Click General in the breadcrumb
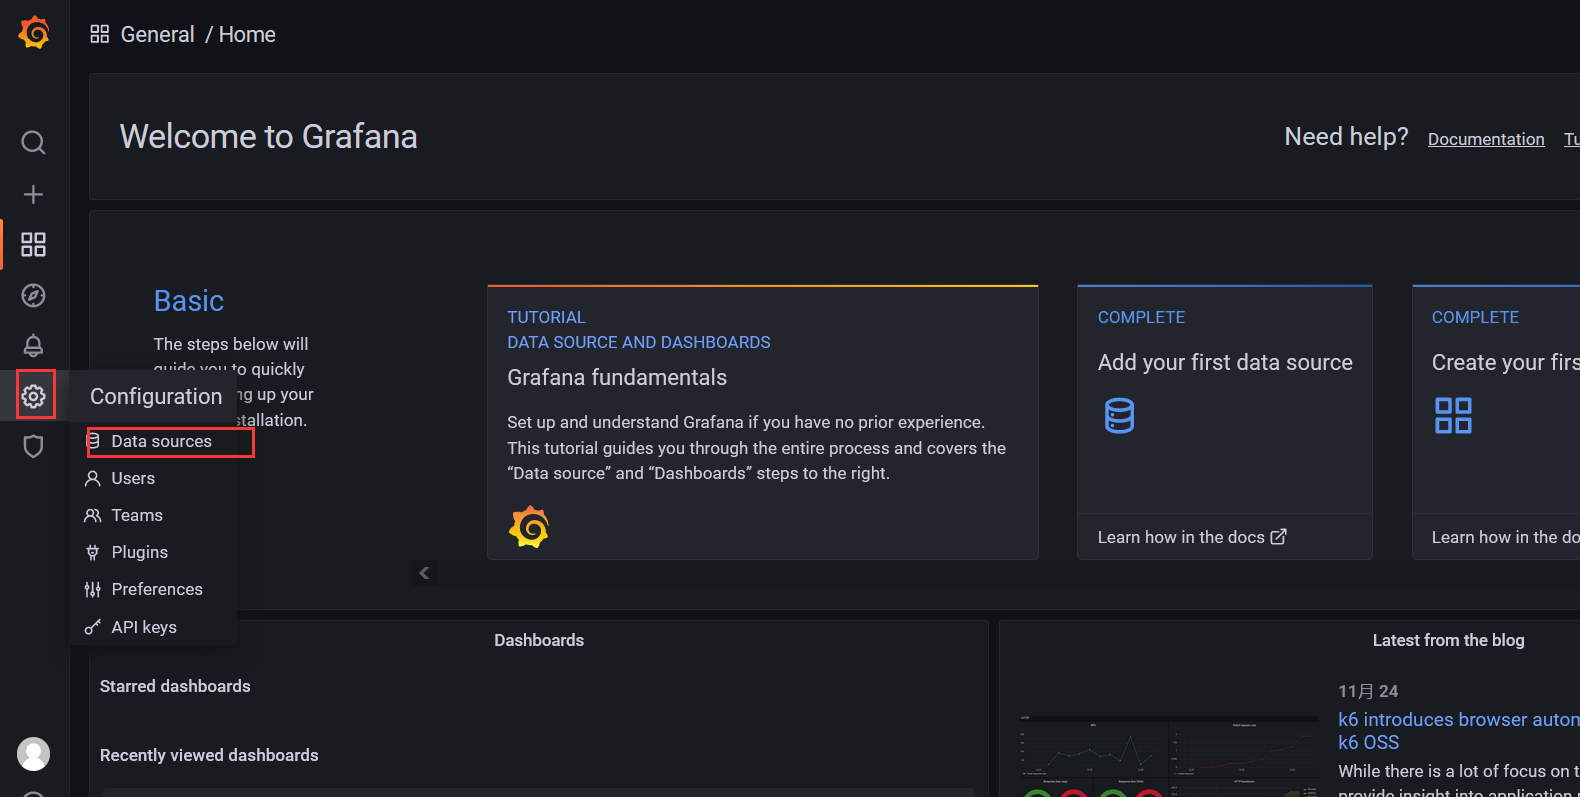The image size is (1580, 797). pyautogui.click(x=157, y=34)
